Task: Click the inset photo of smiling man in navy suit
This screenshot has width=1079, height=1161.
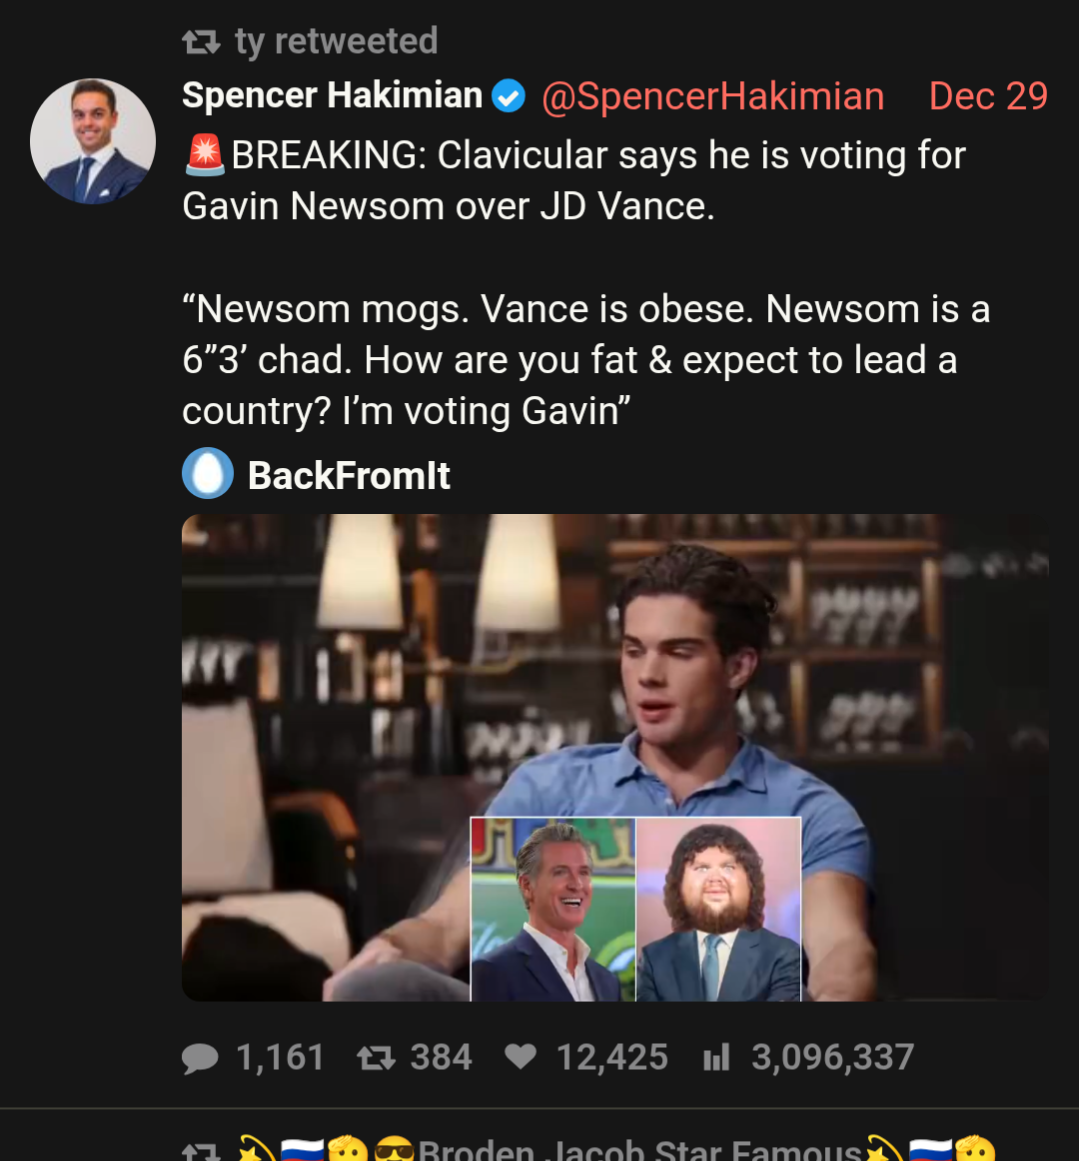Action: (x=553, y=909)
